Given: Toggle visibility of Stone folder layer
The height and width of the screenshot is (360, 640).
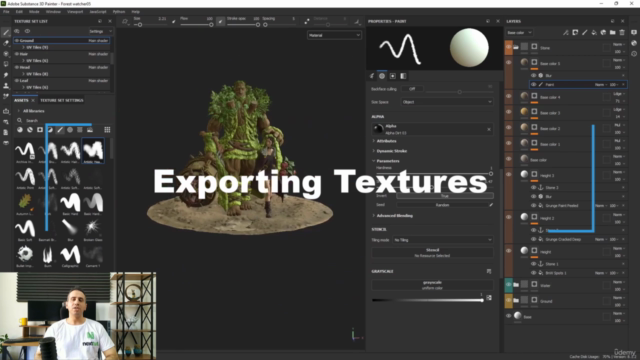Looking at the screenshot, I should (509, 47).
